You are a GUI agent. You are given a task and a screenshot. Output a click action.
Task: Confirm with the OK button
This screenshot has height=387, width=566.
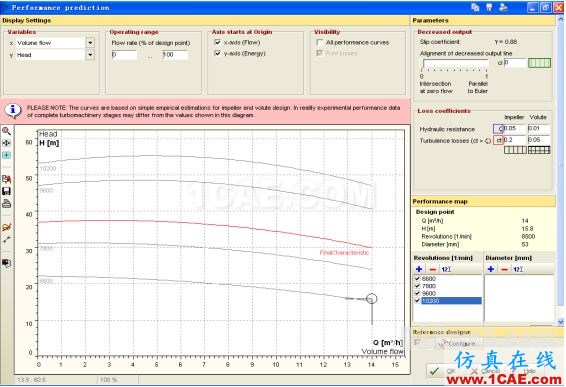coord(443,371)
